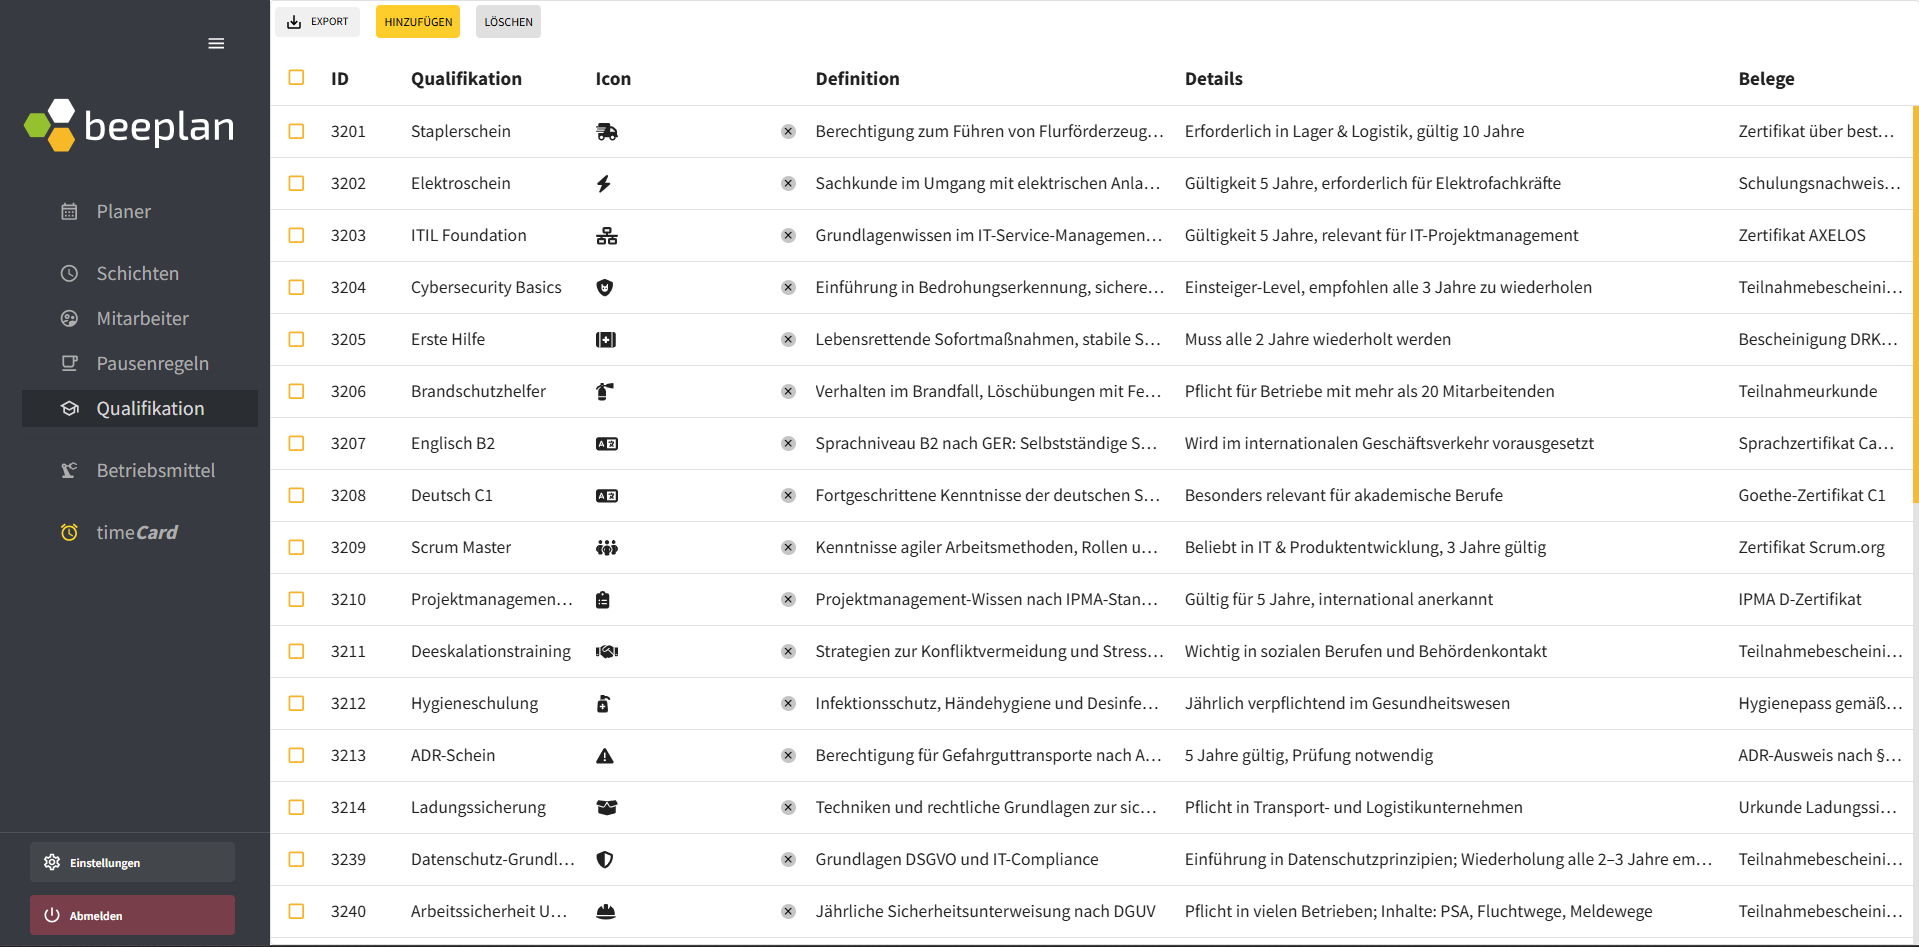
Task: Click the Definition cell of Hygieneschulung
Action: (x=986, y=704)
